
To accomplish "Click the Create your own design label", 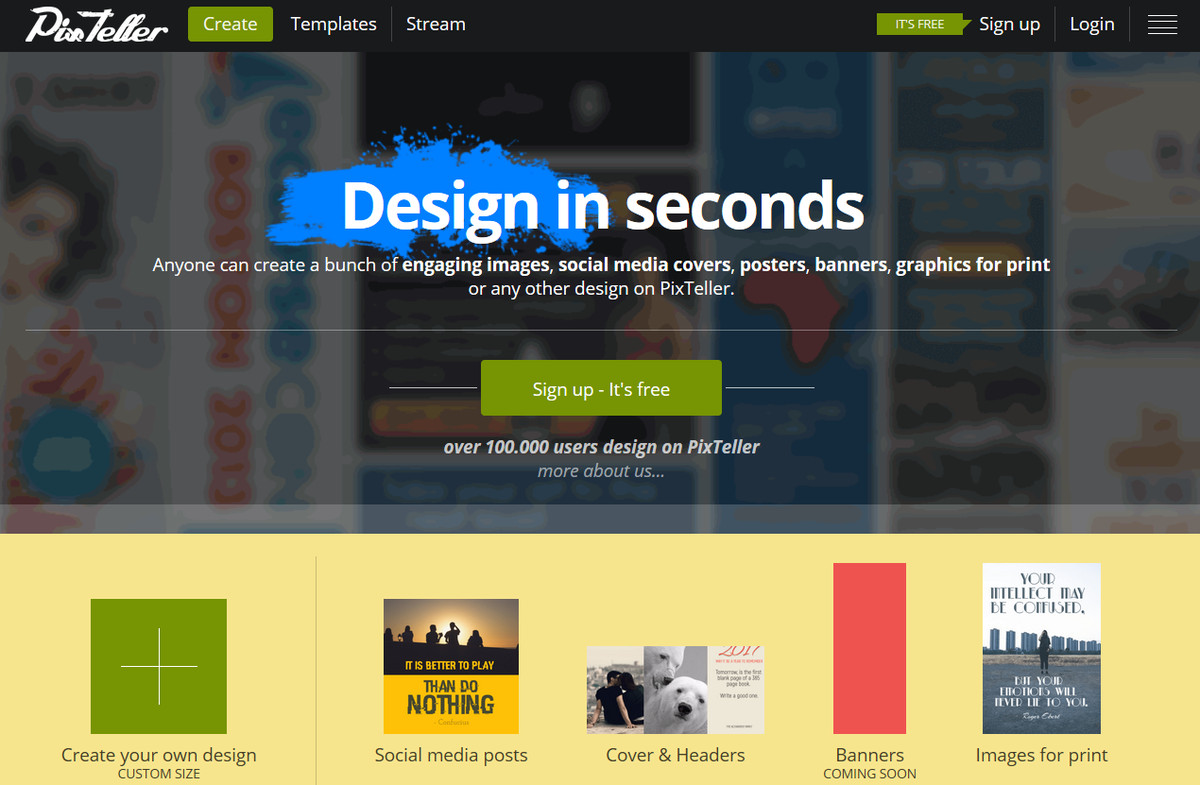I will (x=159, y=755).
